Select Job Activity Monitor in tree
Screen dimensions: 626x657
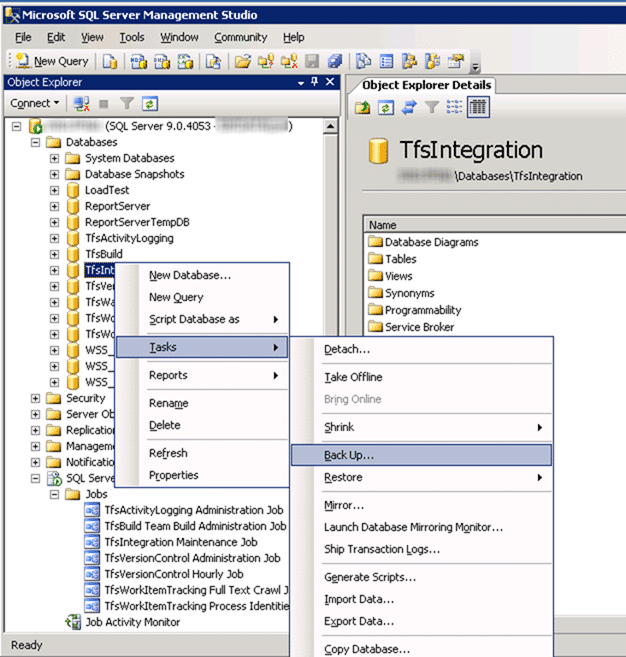[x=133, y=622]
